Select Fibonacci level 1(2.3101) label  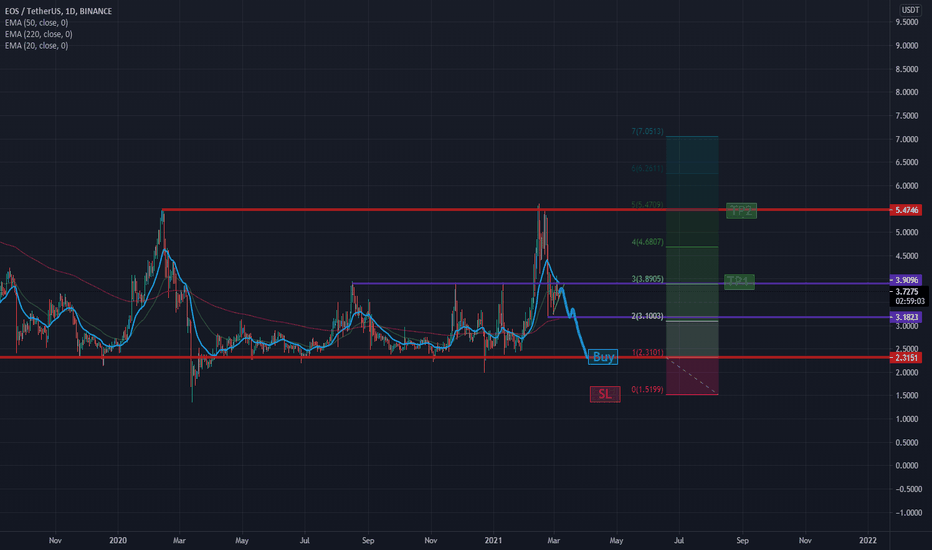pyautogui.click(x=647, y=353)
